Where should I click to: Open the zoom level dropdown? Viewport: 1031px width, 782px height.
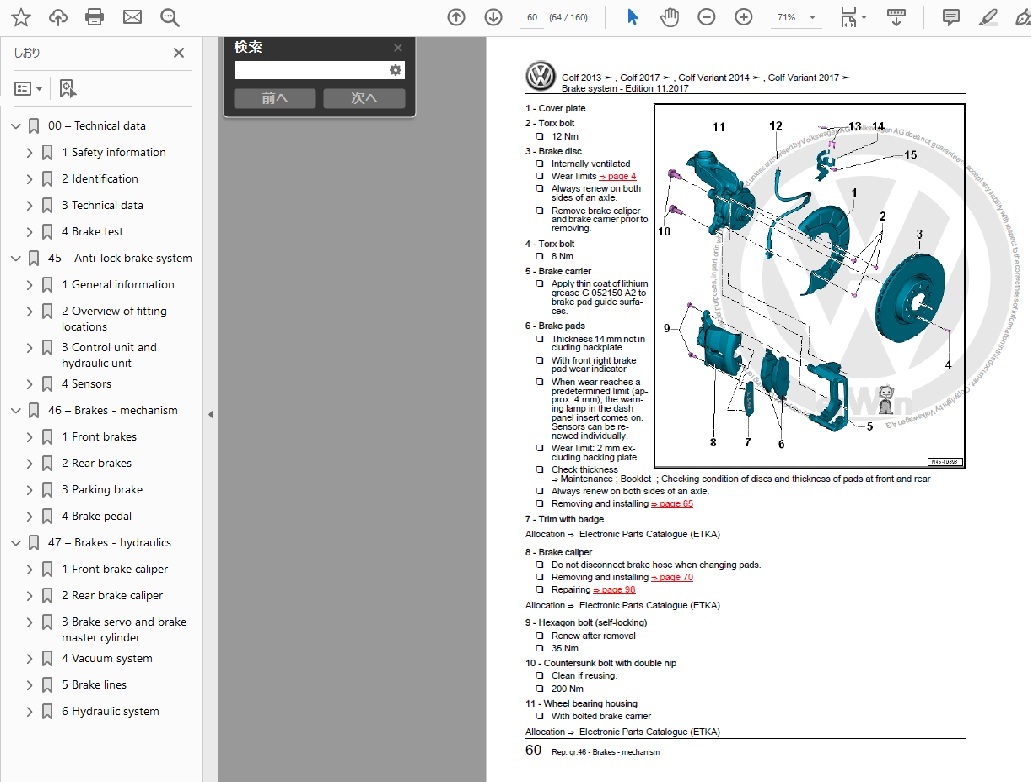(x=813, y=17)
